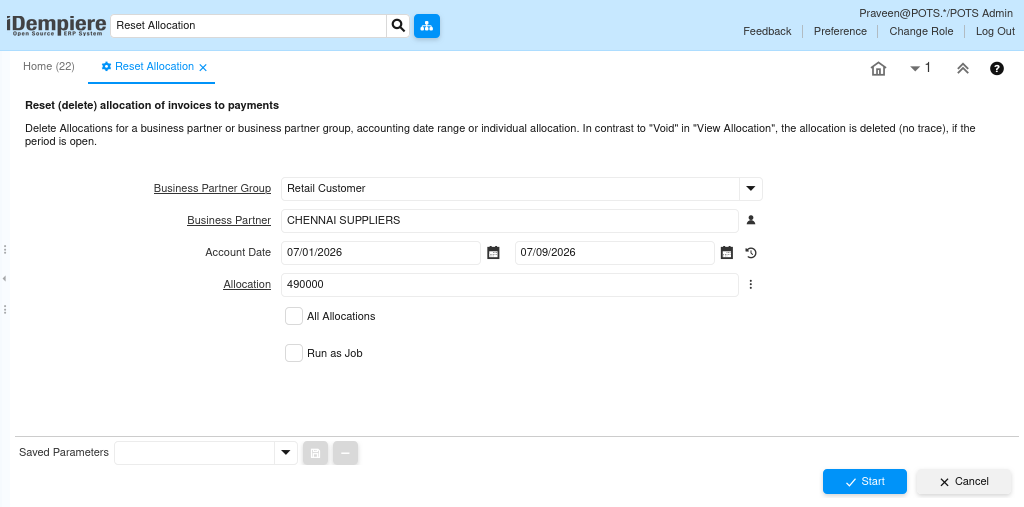Click the save parameters disk icon
The width and height of the screenshot is (1024, 507).
pyautogui.click(x=315, y=453)
